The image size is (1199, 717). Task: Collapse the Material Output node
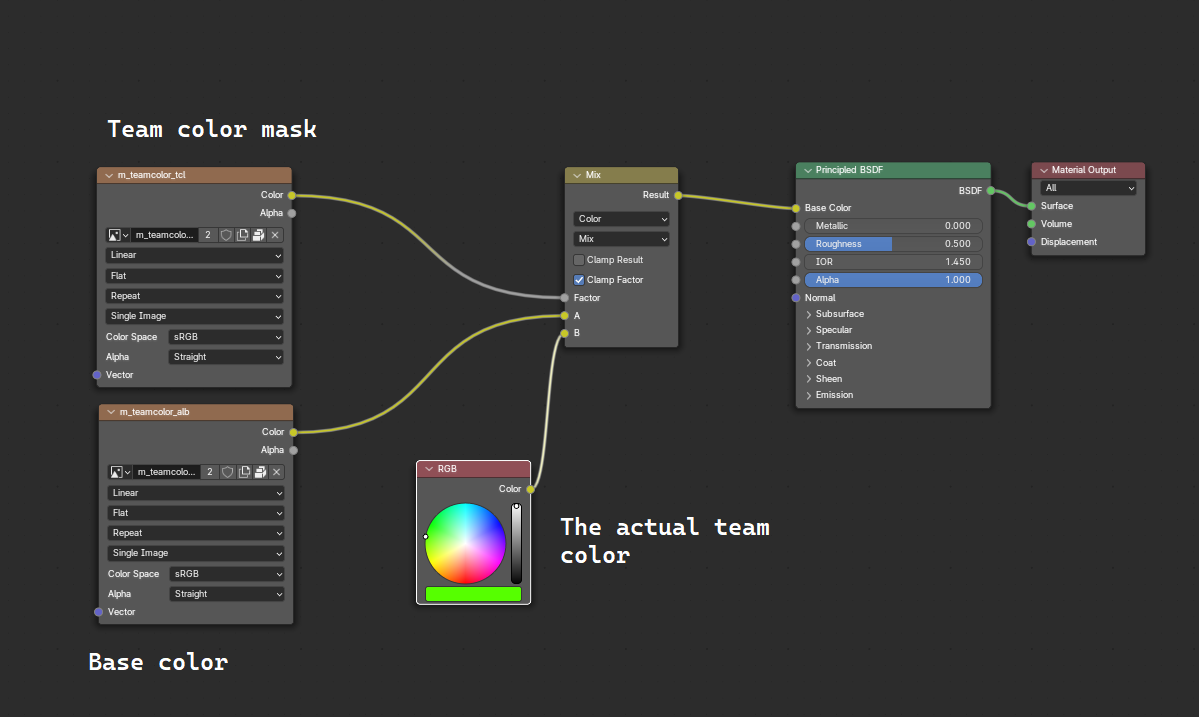coord(1044,170)
